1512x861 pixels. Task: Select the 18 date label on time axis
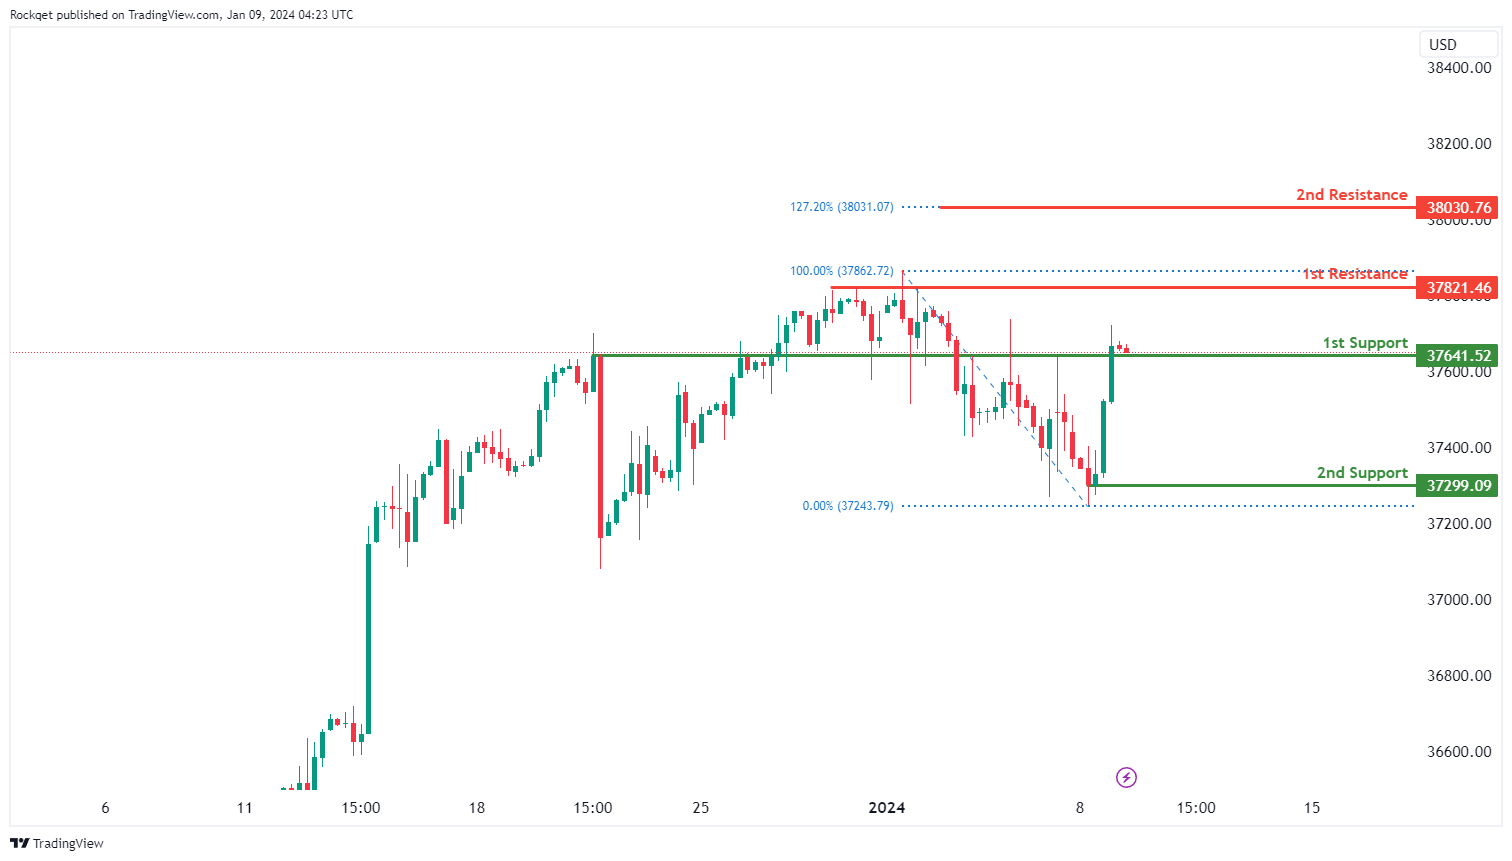[x=476, y=808]
